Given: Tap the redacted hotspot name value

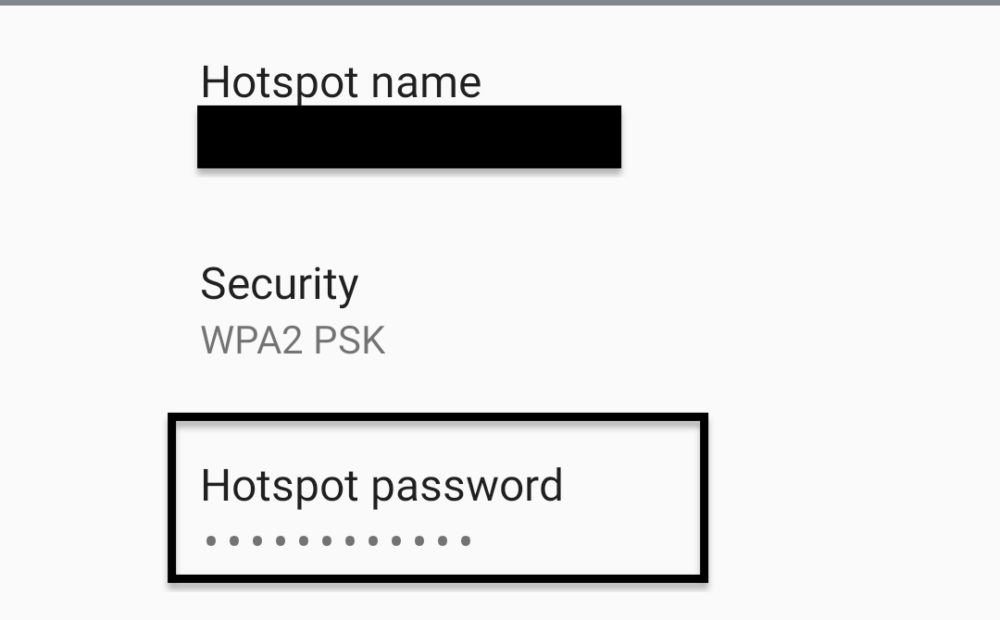Looking at the screenshot, I should coord(410,137).
